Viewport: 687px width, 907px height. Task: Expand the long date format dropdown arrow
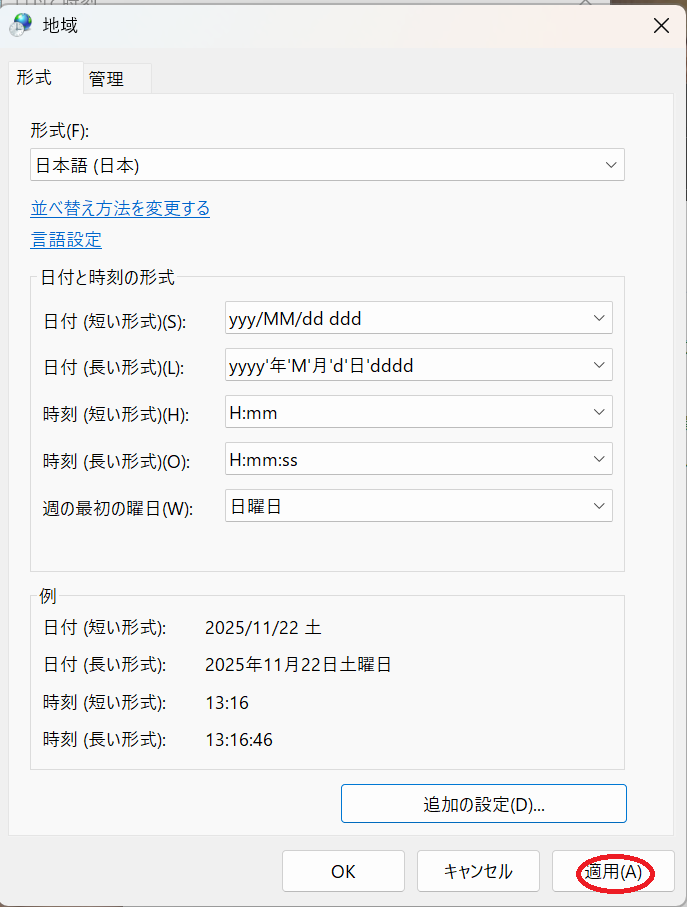[599, 366]
